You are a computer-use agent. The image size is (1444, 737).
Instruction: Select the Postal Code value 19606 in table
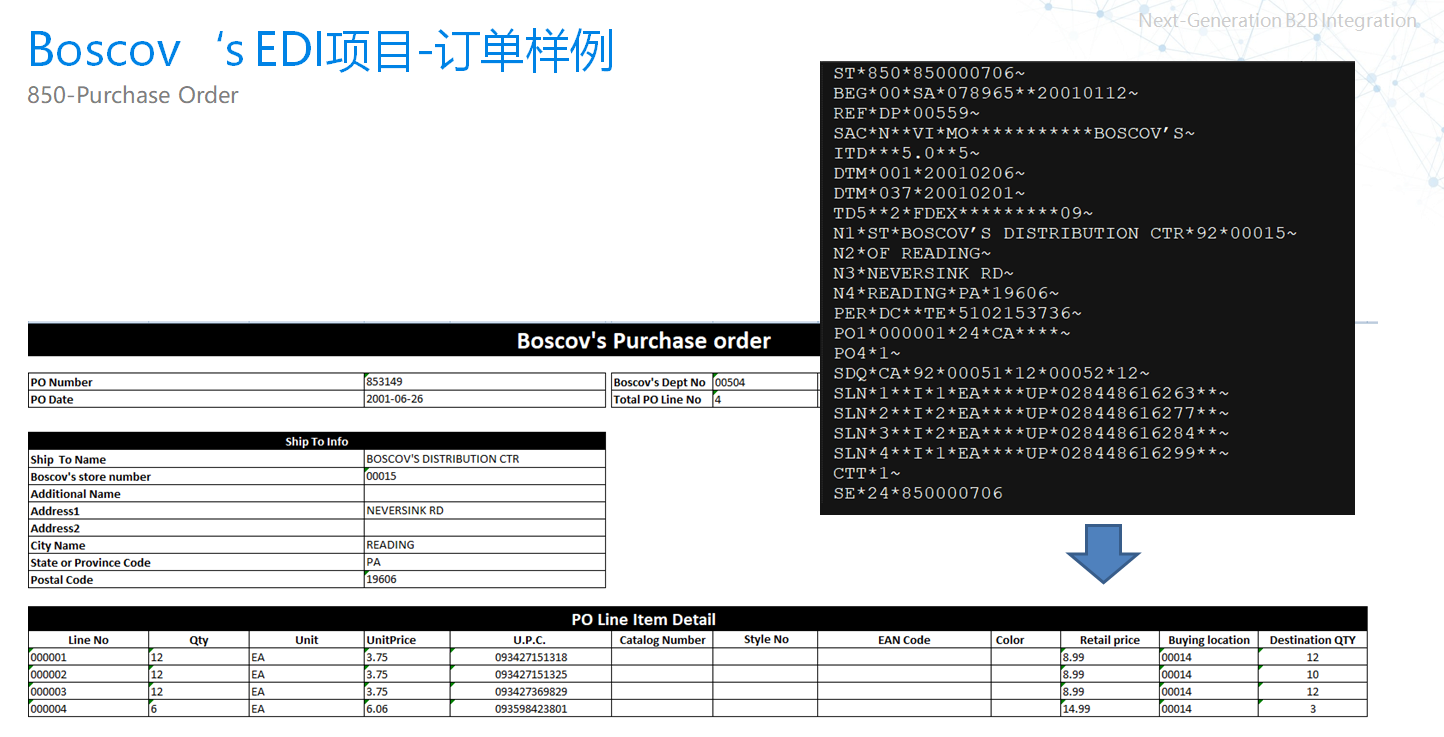click(x=485, y=579)
